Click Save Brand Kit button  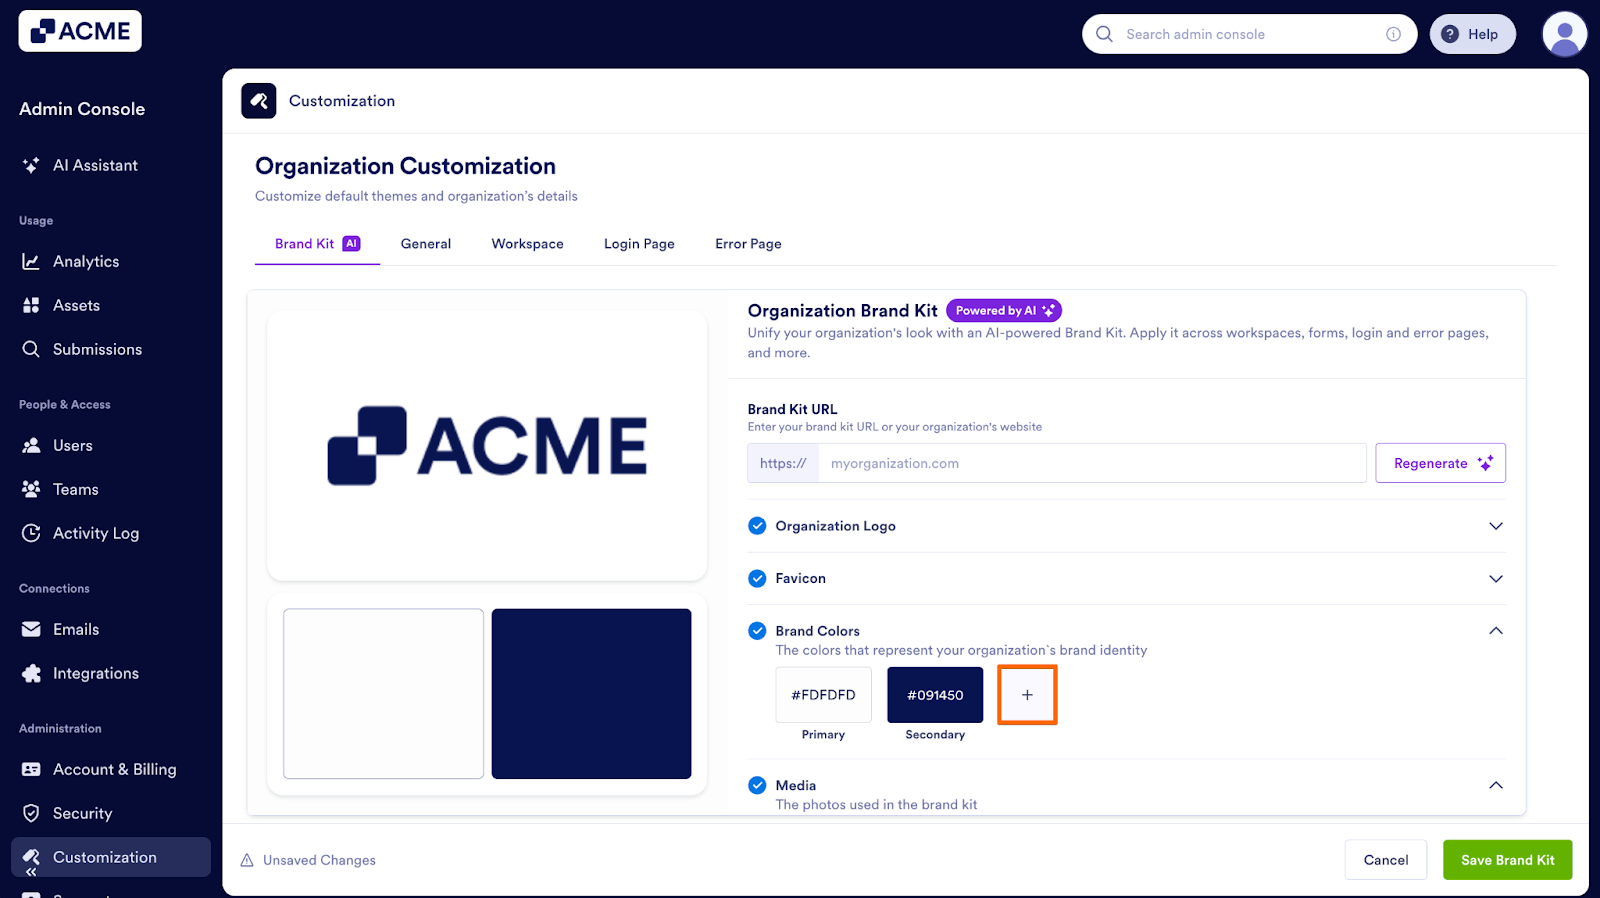(x=1507, y=860)
